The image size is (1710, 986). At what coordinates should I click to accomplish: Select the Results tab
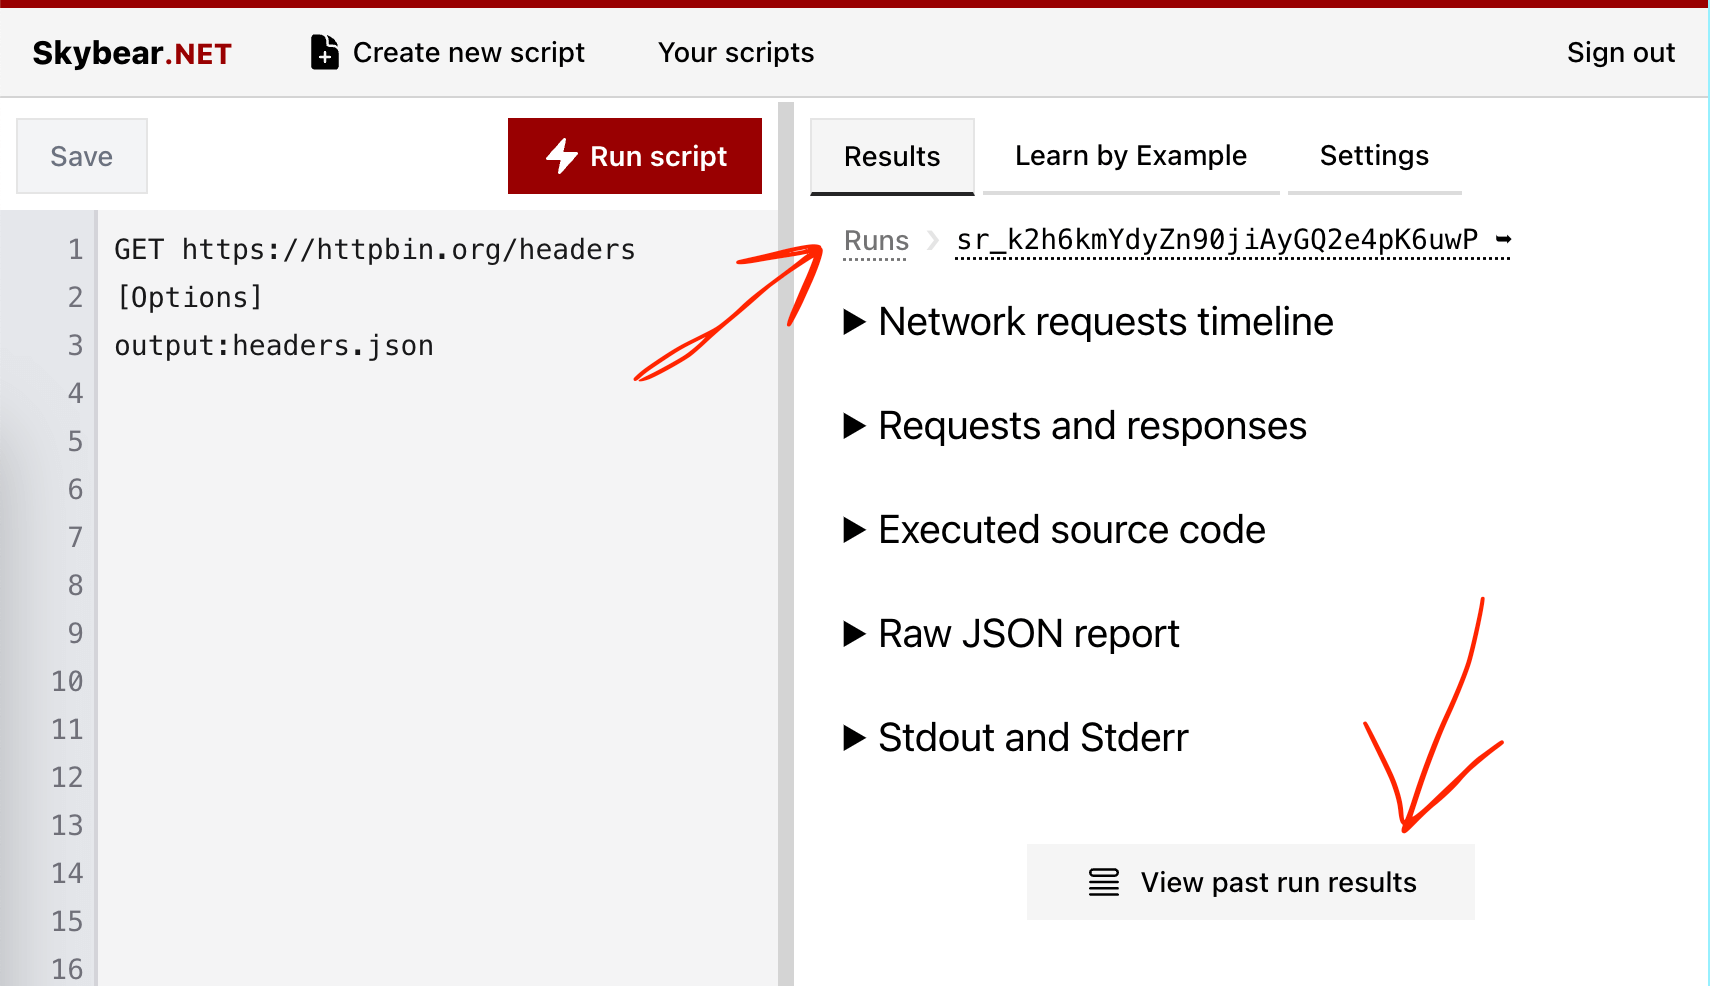click(x=891, y=156)
